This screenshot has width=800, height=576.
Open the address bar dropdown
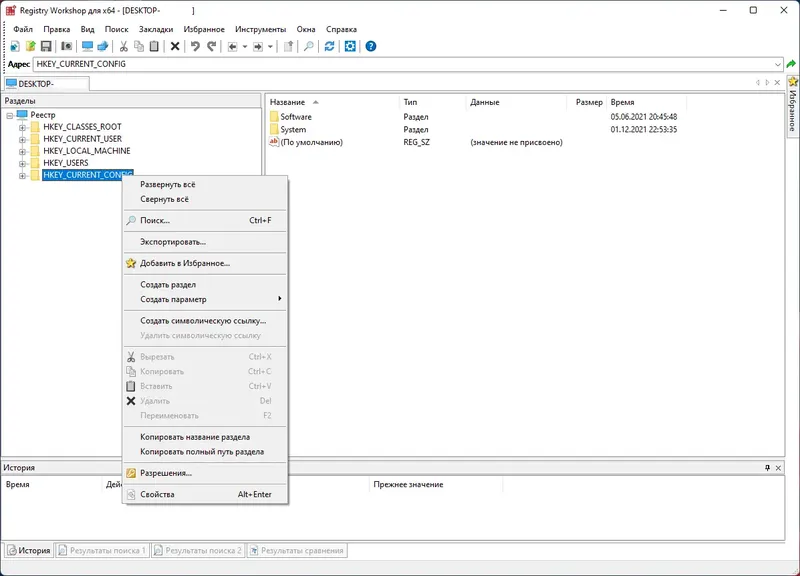[x=778, y=64]
